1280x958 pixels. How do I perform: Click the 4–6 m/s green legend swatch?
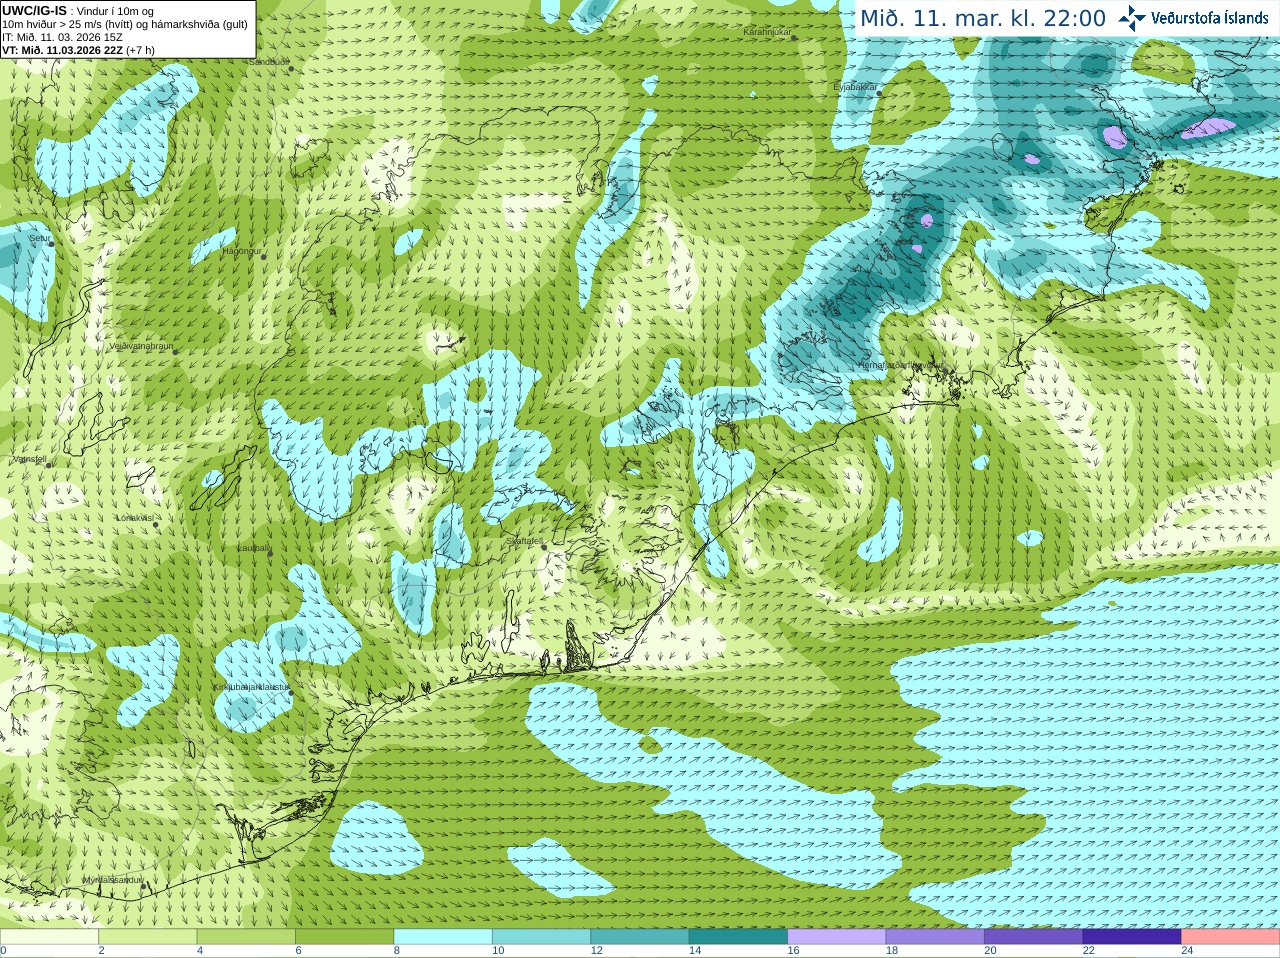coord(246,937)
